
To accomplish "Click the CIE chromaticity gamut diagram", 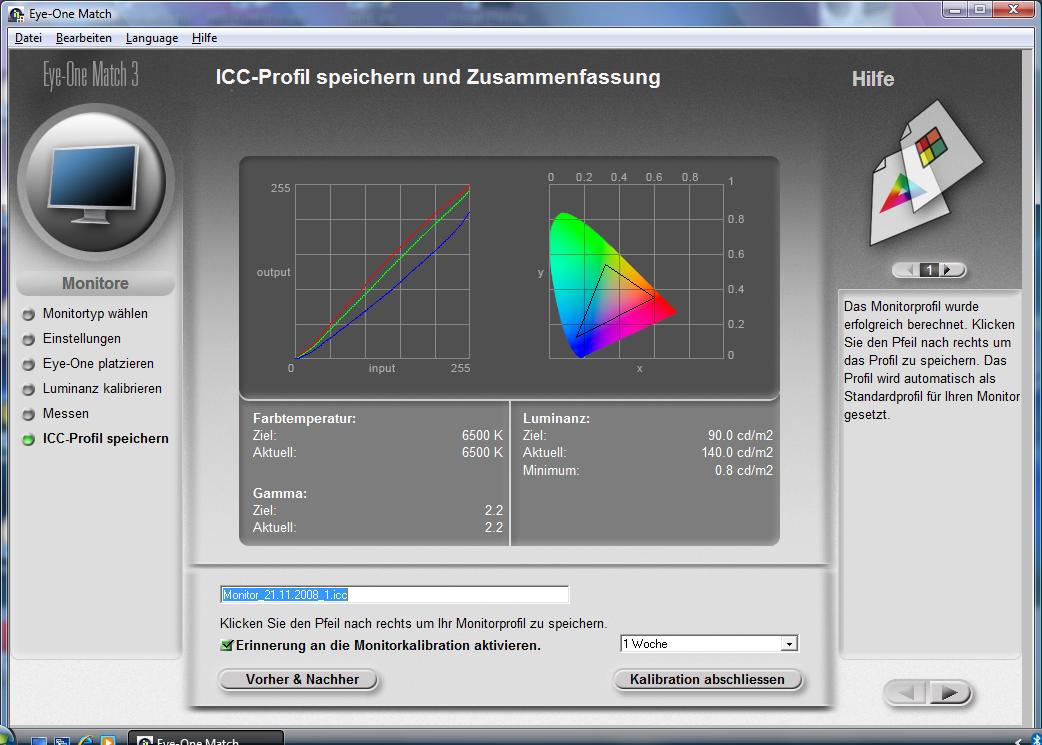I will pos(636,272).
